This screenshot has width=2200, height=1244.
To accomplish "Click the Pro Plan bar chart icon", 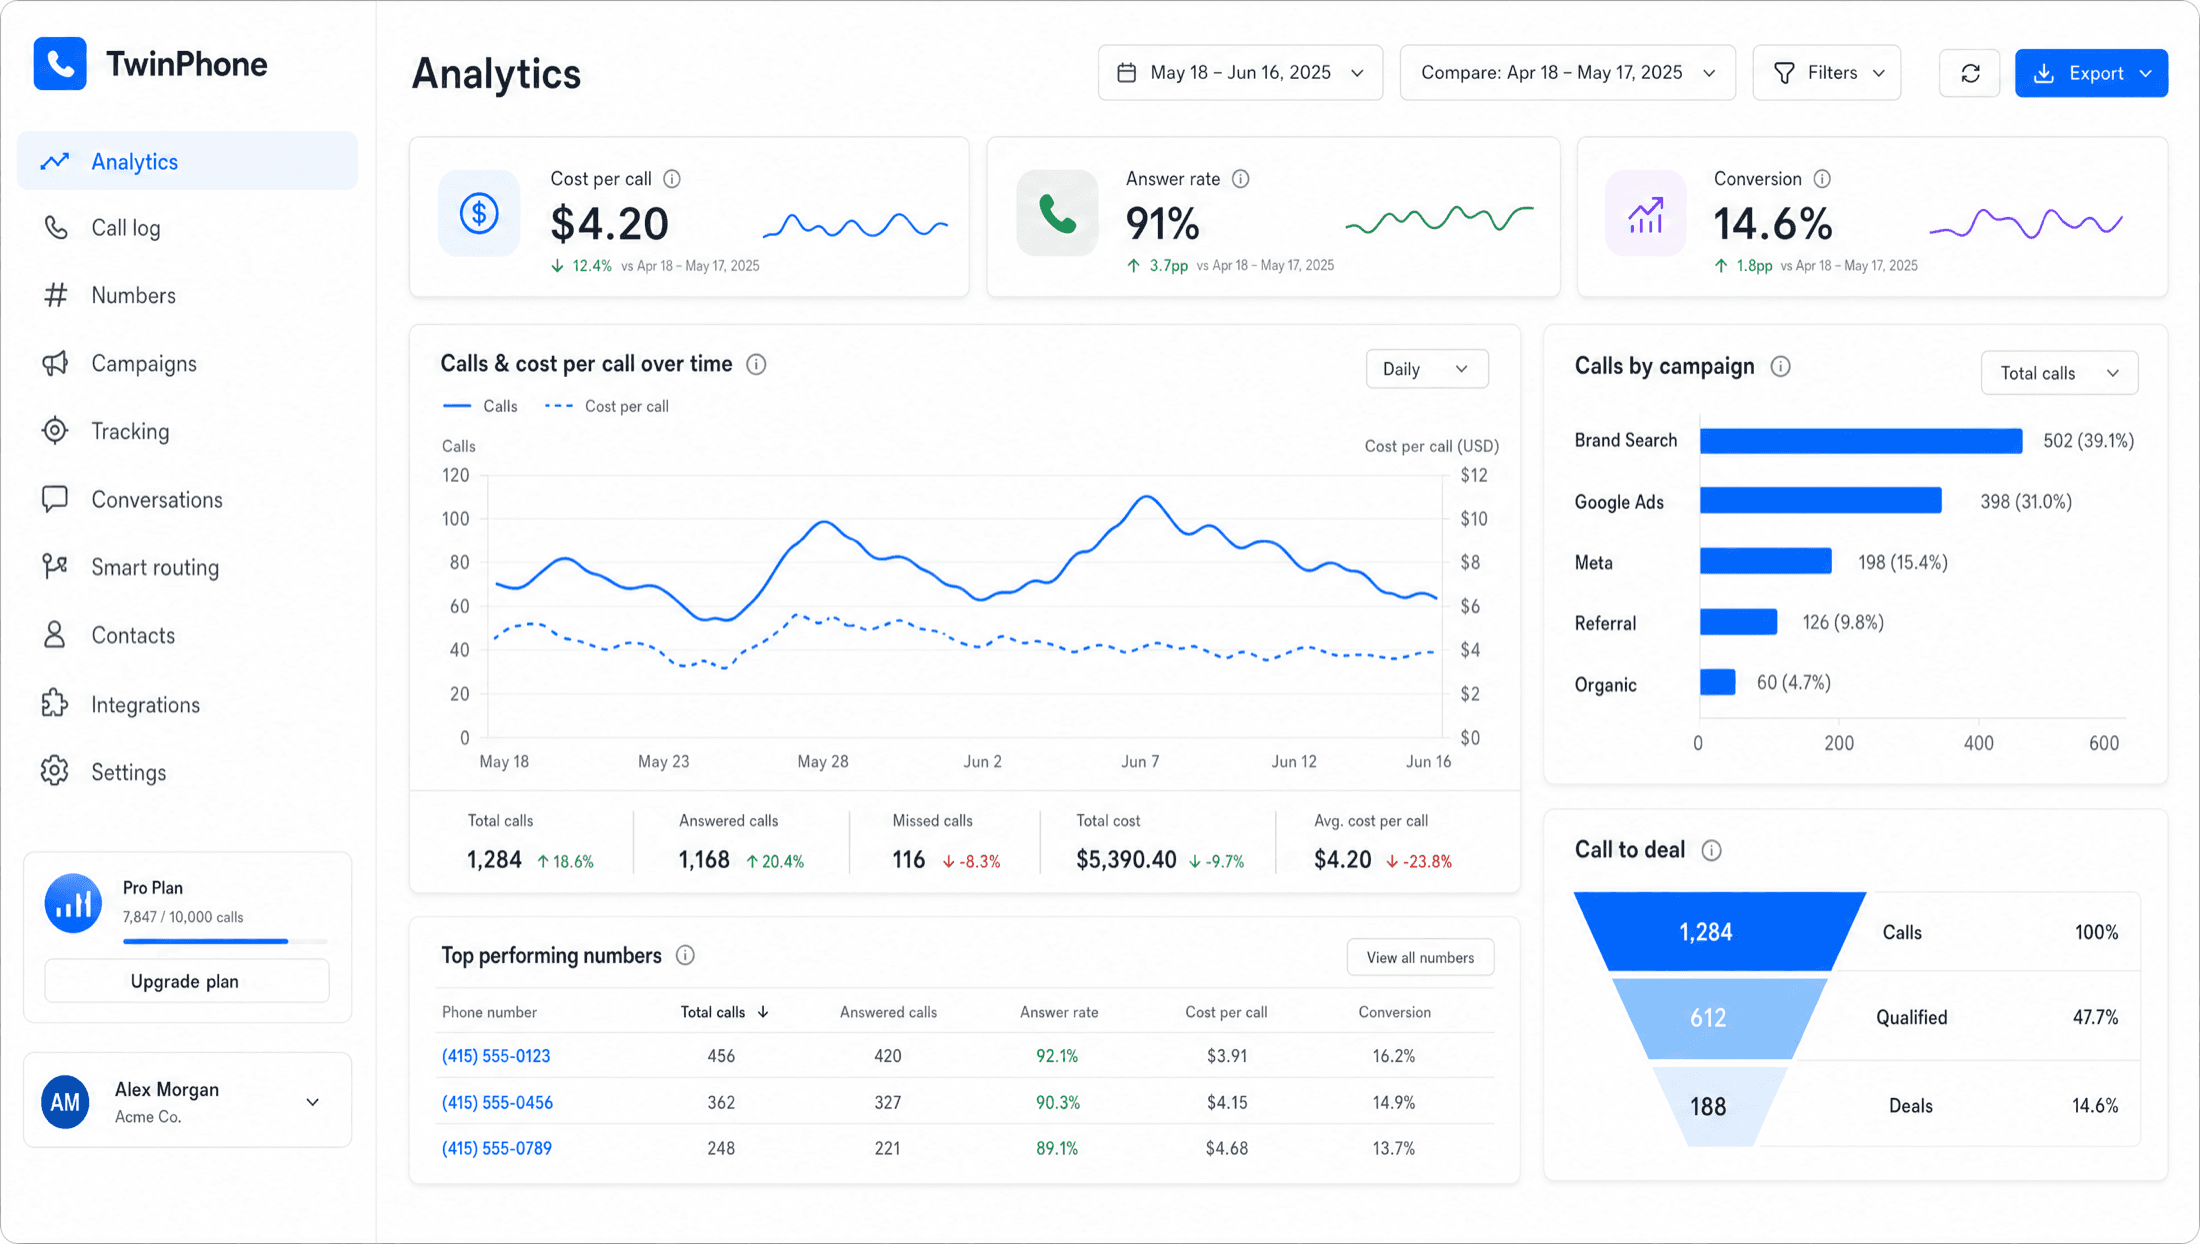I will [73, 903].
